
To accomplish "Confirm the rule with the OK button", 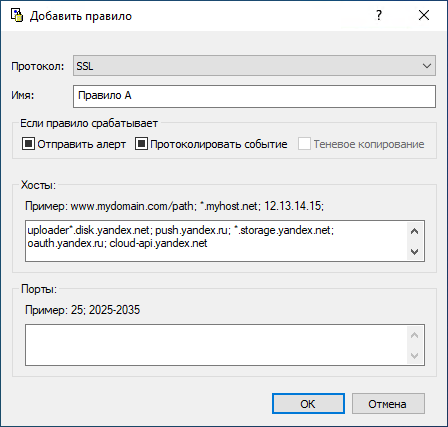I will point(308,404).
